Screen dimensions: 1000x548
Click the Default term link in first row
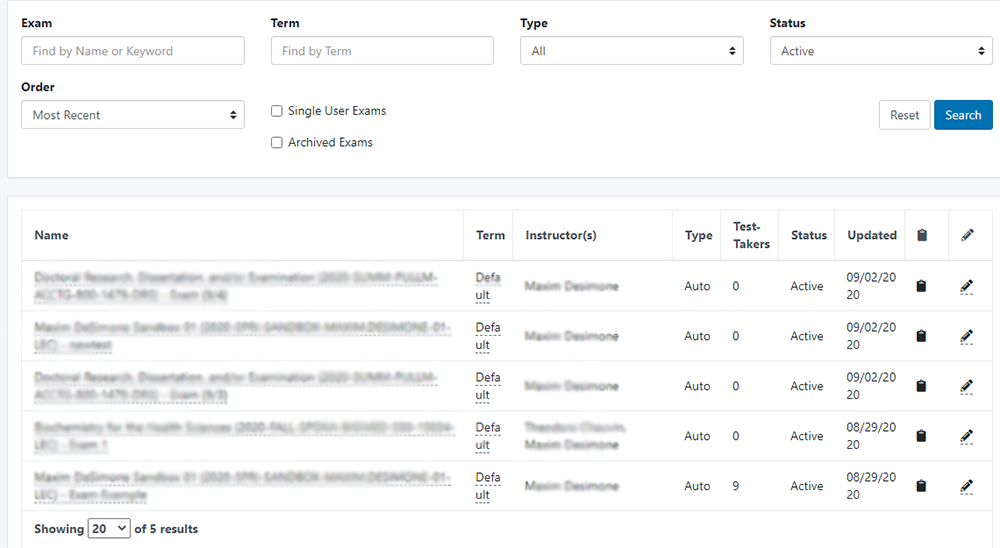click(x=488, y=286)
